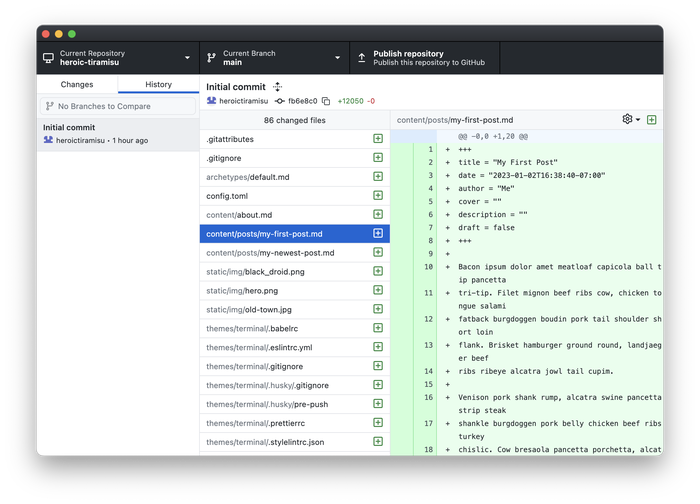Click diff line number 10
Viewport: 700px width, 504px height.
pyautogui.click(x=429, y=267)
